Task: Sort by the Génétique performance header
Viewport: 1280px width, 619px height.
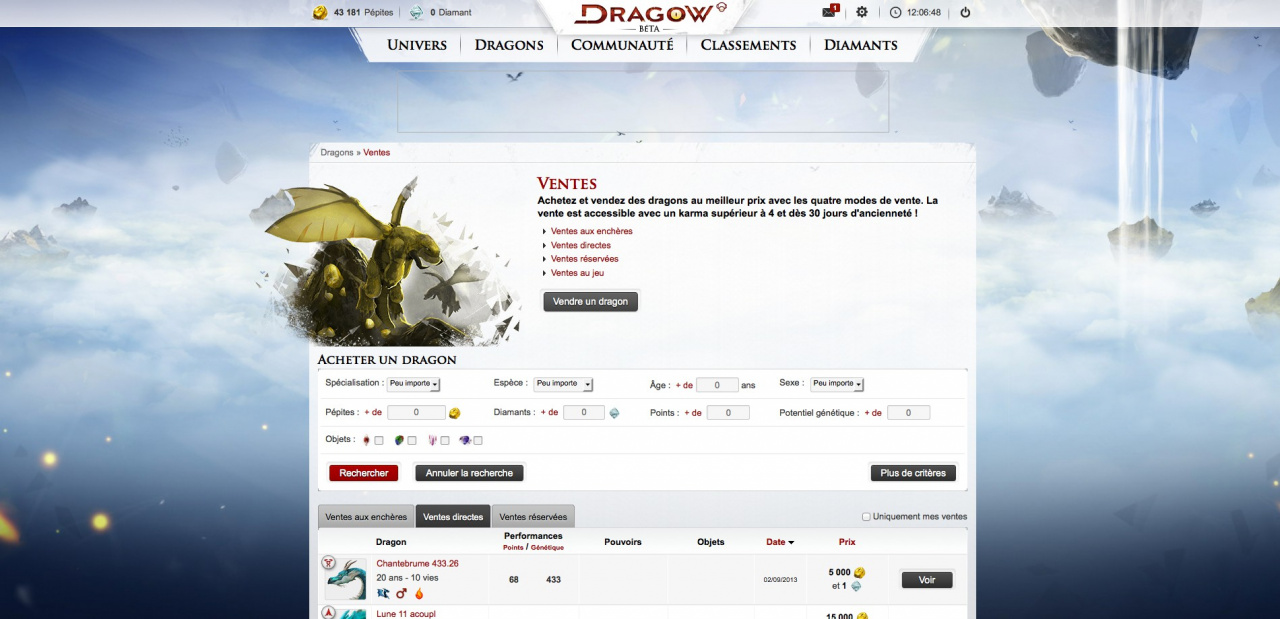Action: pos(547,548)
